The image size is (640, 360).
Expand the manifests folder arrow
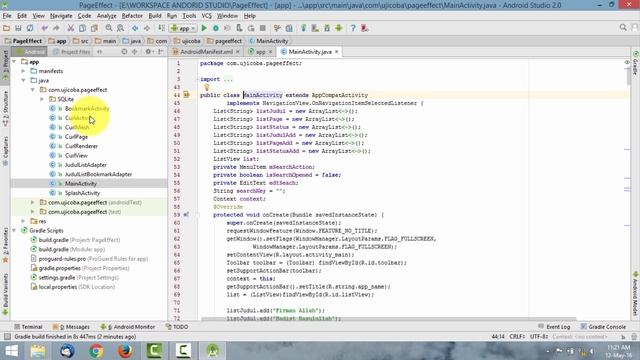24,71
